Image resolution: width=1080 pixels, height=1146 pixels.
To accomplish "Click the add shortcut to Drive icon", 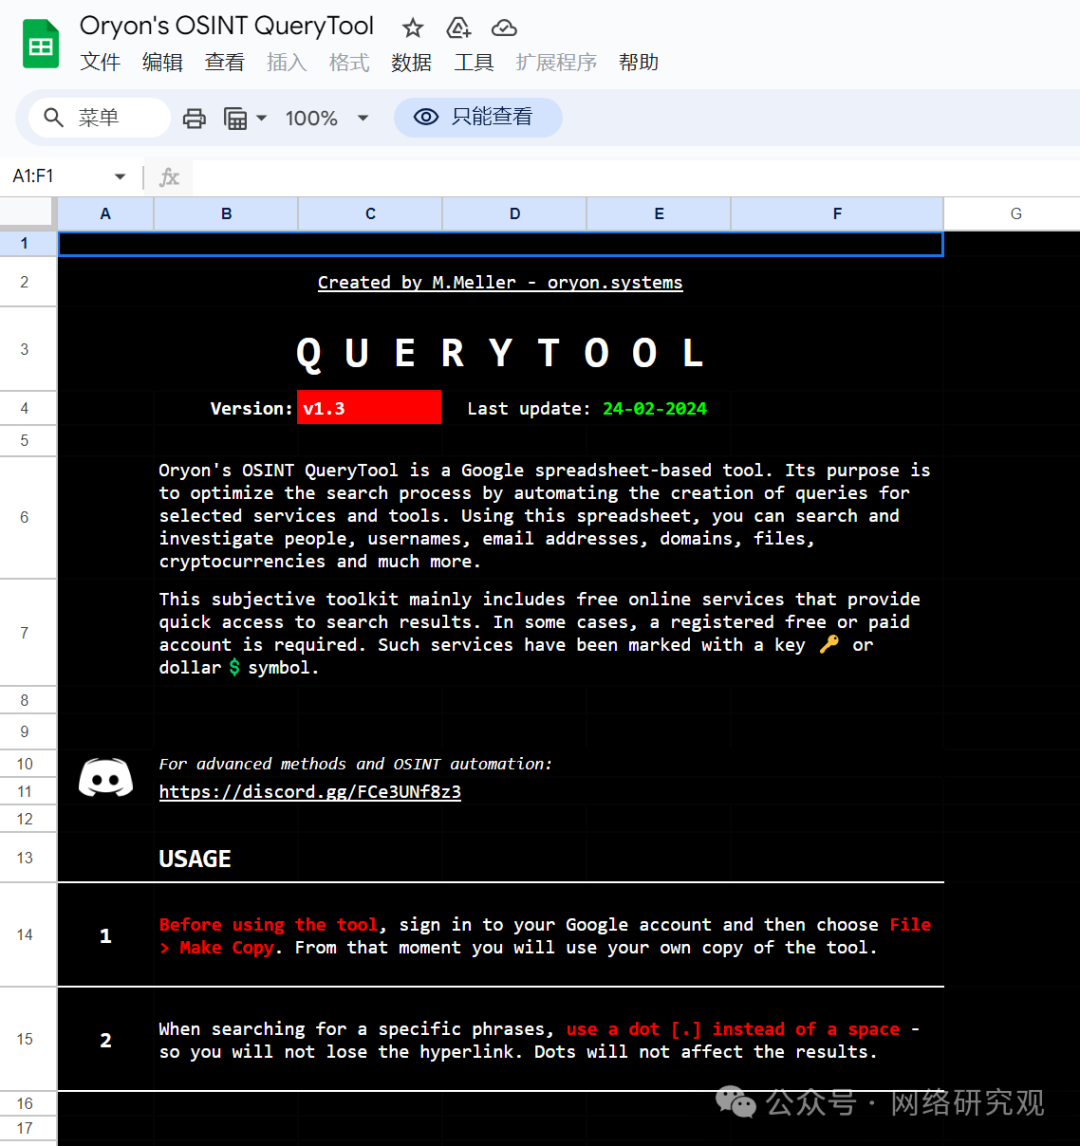I will [x=458, y=29].
